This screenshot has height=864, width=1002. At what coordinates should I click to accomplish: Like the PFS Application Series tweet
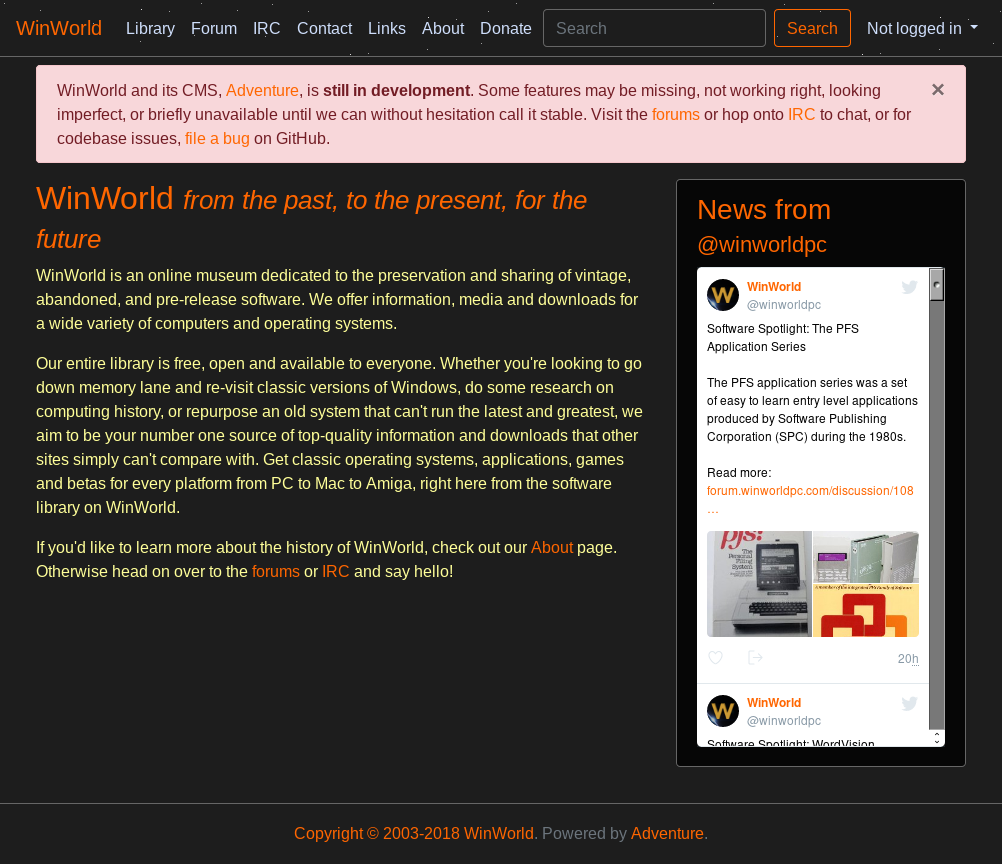[715, 657]
